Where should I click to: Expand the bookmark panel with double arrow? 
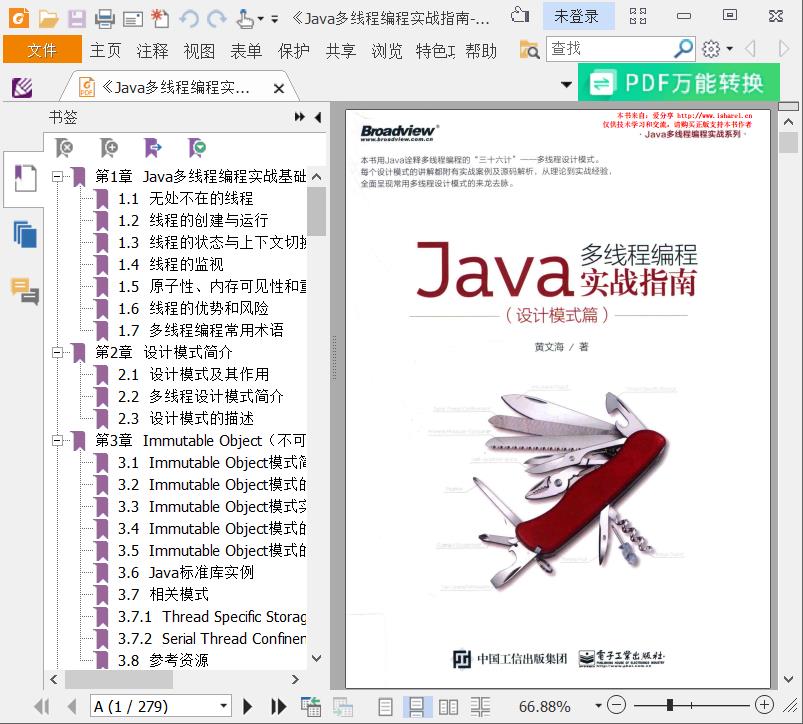click(x=300, y=117)
